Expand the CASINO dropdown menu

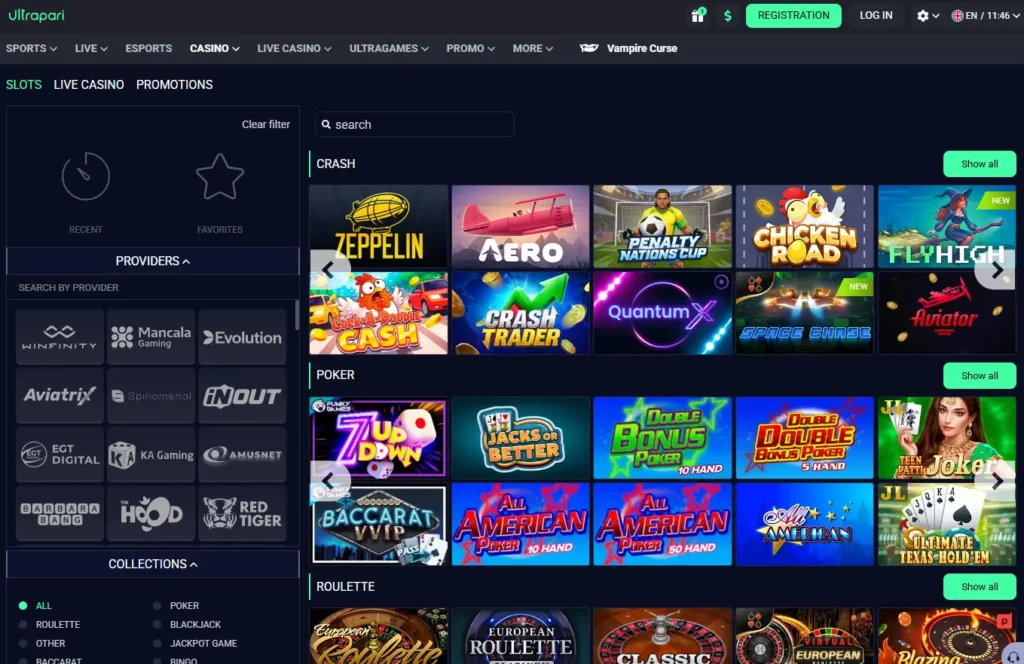click(214, 48)
